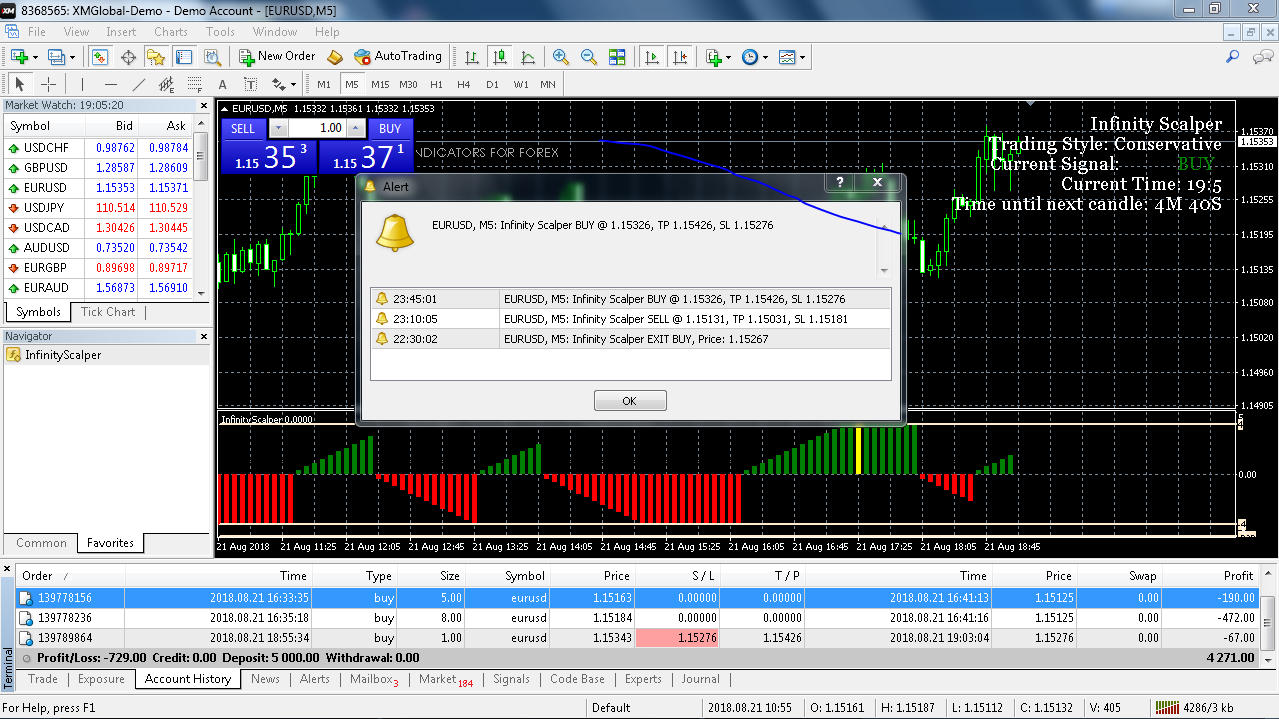Select InfinityScalper in the Navigator
The image size is (1279, 719).
63,355
